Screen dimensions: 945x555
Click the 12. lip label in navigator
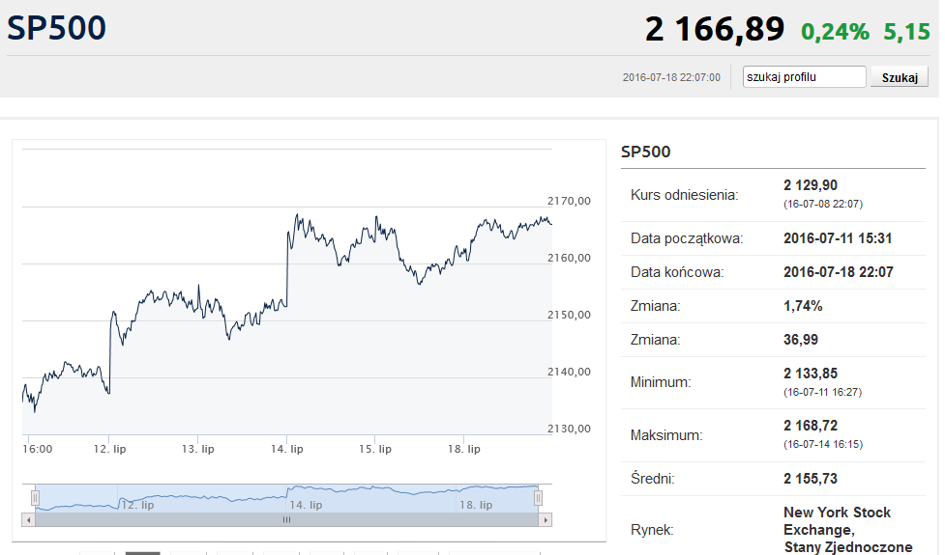[x=138, y=505]
